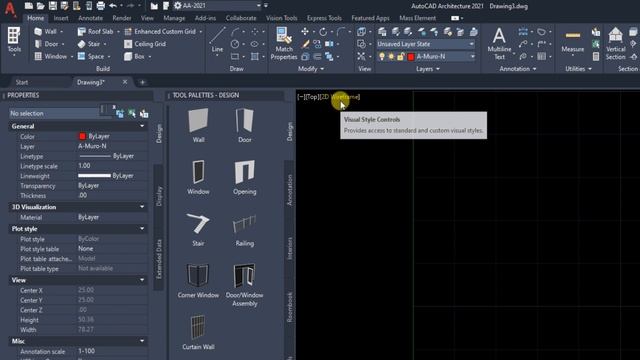Click the [Top] view control label

coord(312,97)
